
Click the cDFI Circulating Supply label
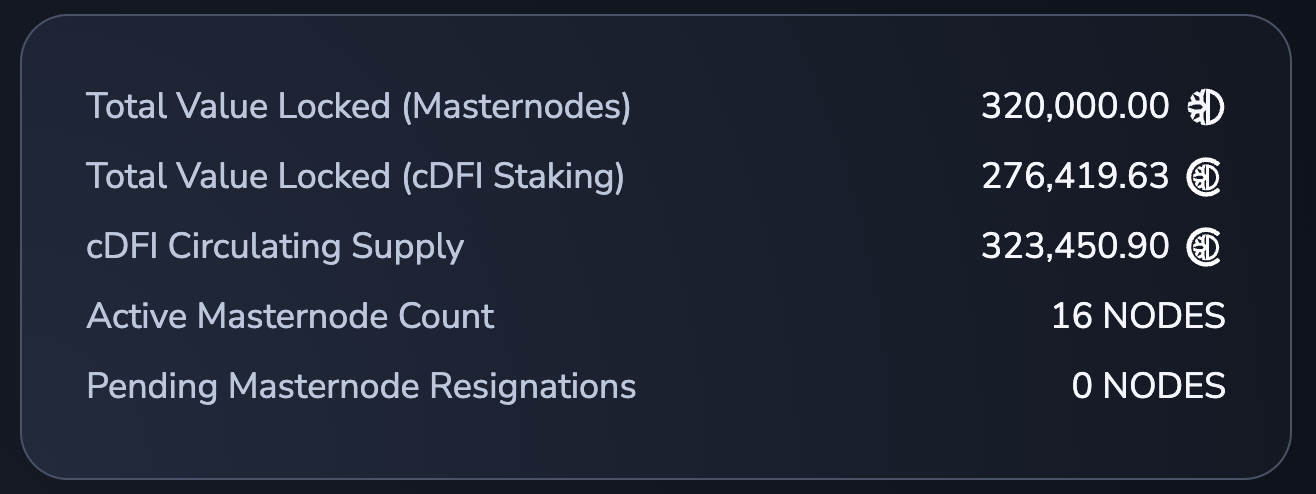[x=275, y=246]
